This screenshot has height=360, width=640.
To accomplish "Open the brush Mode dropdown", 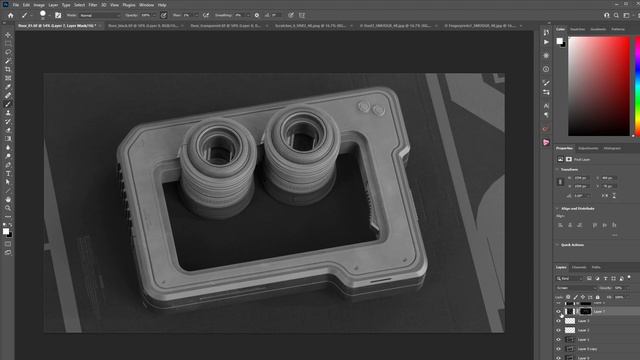I will (x=100, y=16).
